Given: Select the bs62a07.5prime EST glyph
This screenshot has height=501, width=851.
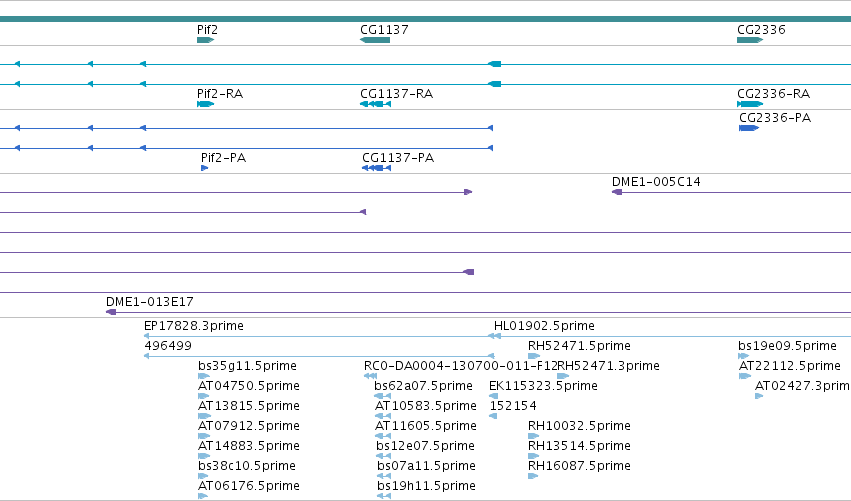Looking at the screenshot, I should [x=383, y=396].
